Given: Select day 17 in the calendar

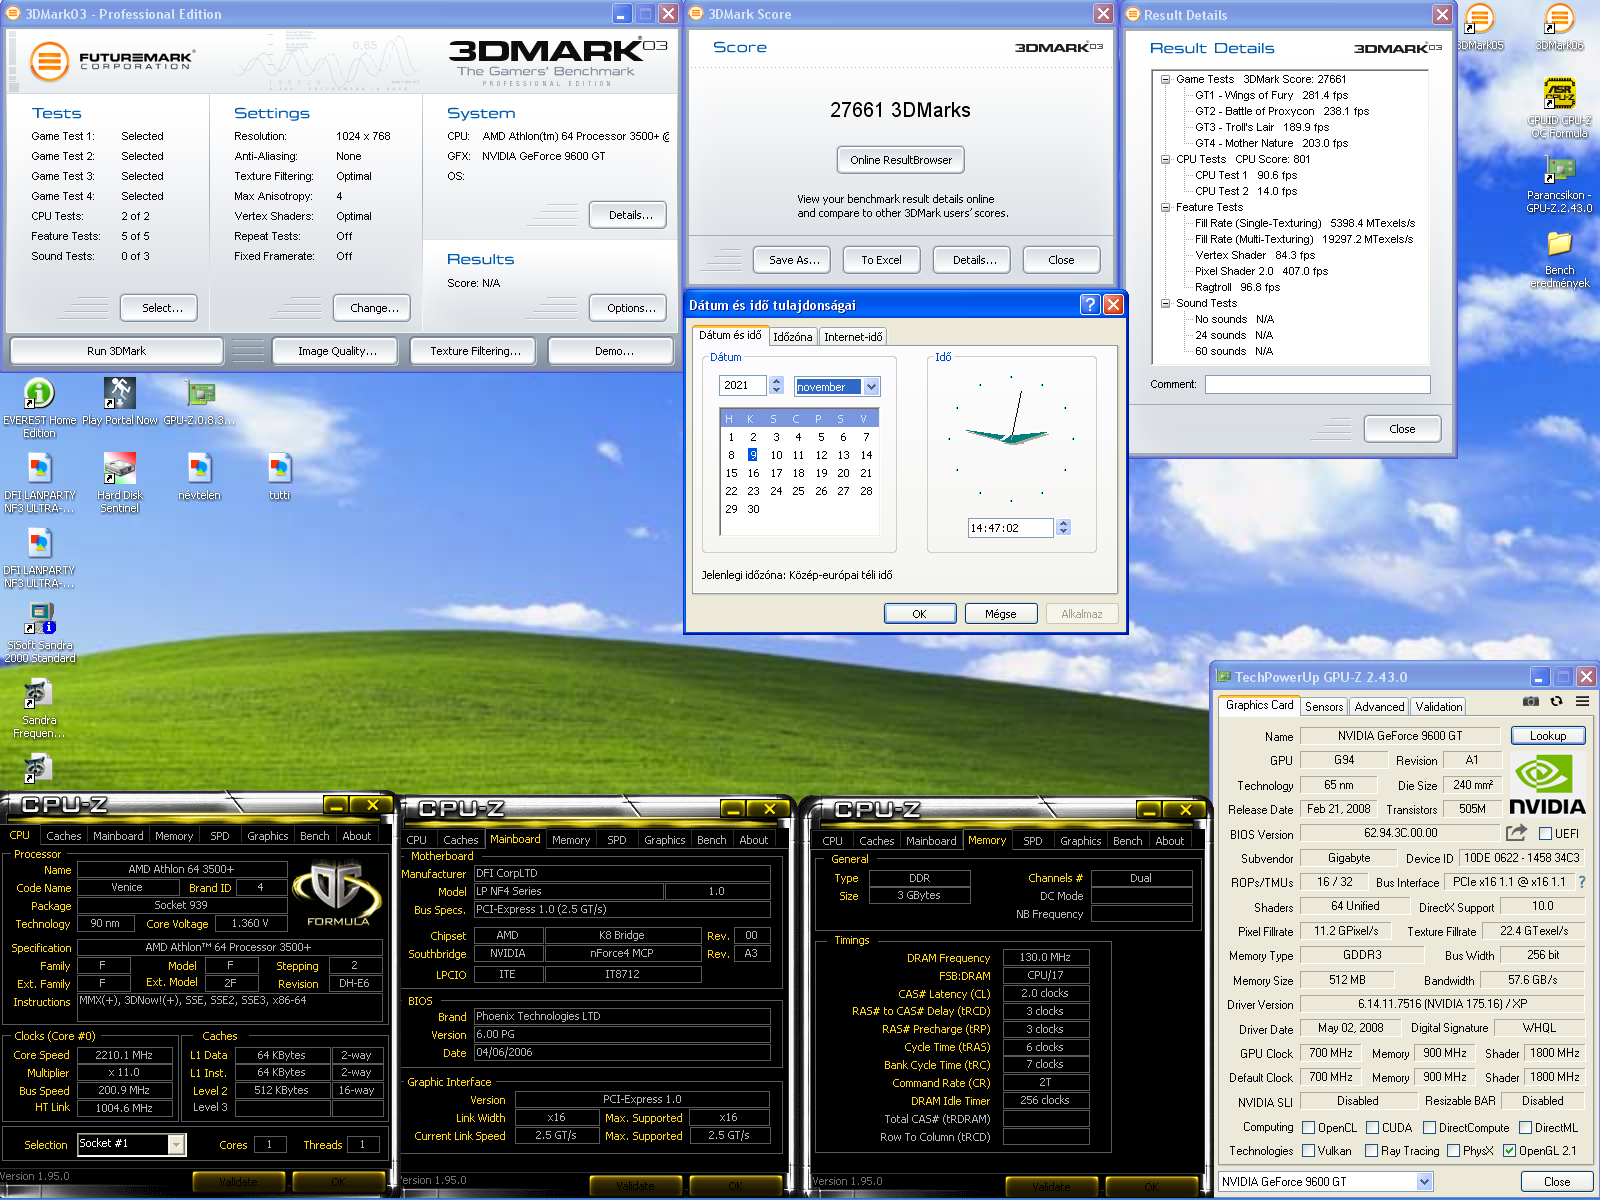Looking at the screenshot, I should click(x=776, y=473).
